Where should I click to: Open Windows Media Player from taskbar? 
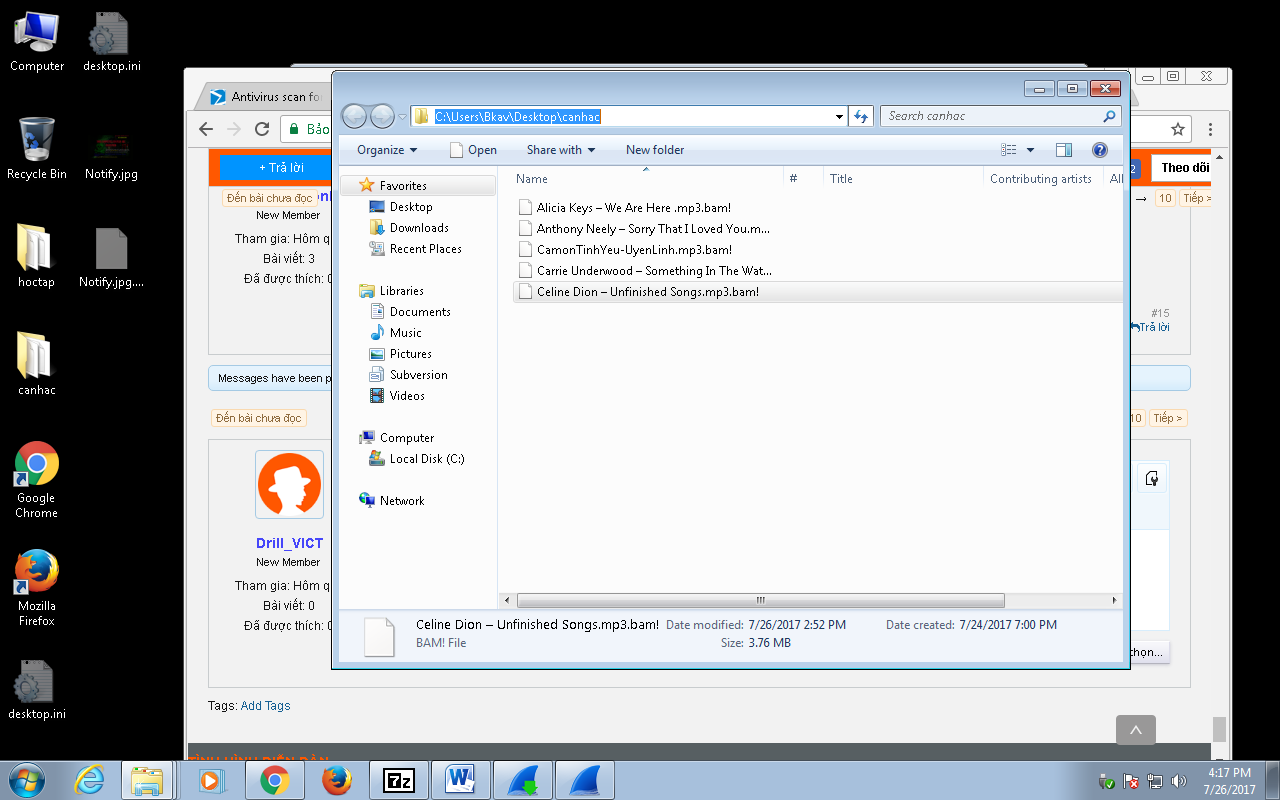point(212,780)
